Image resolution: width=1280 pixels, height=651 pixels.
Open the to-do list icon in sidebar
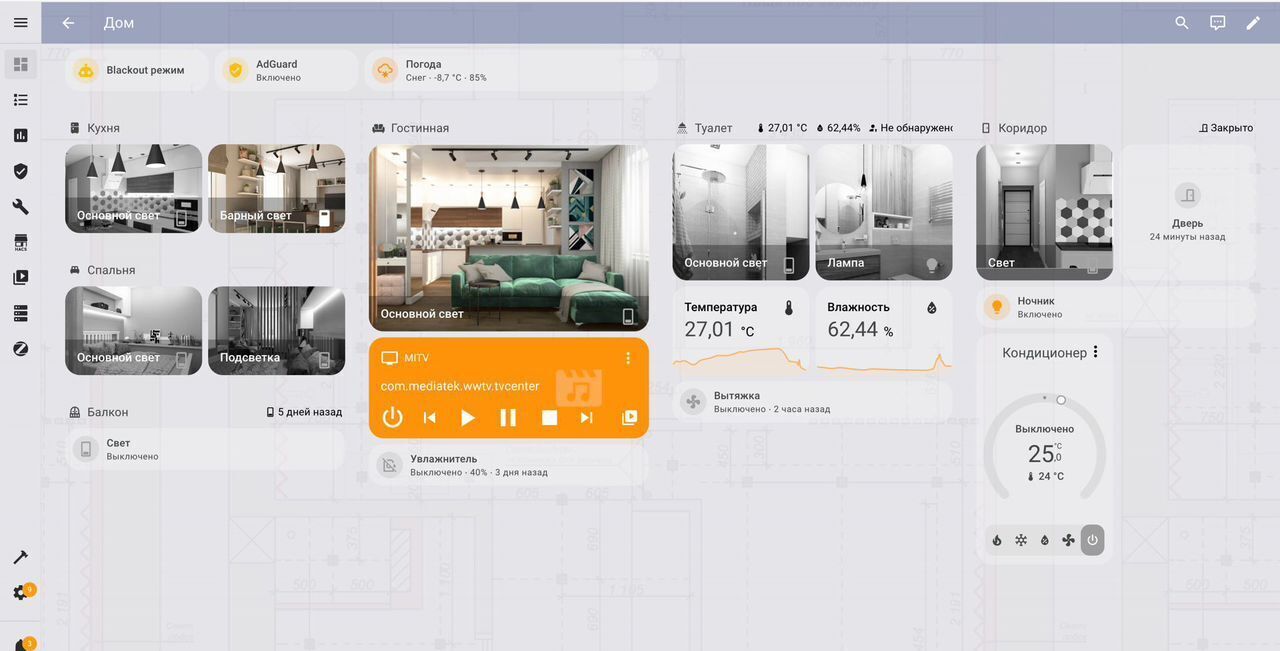(21, 100)
